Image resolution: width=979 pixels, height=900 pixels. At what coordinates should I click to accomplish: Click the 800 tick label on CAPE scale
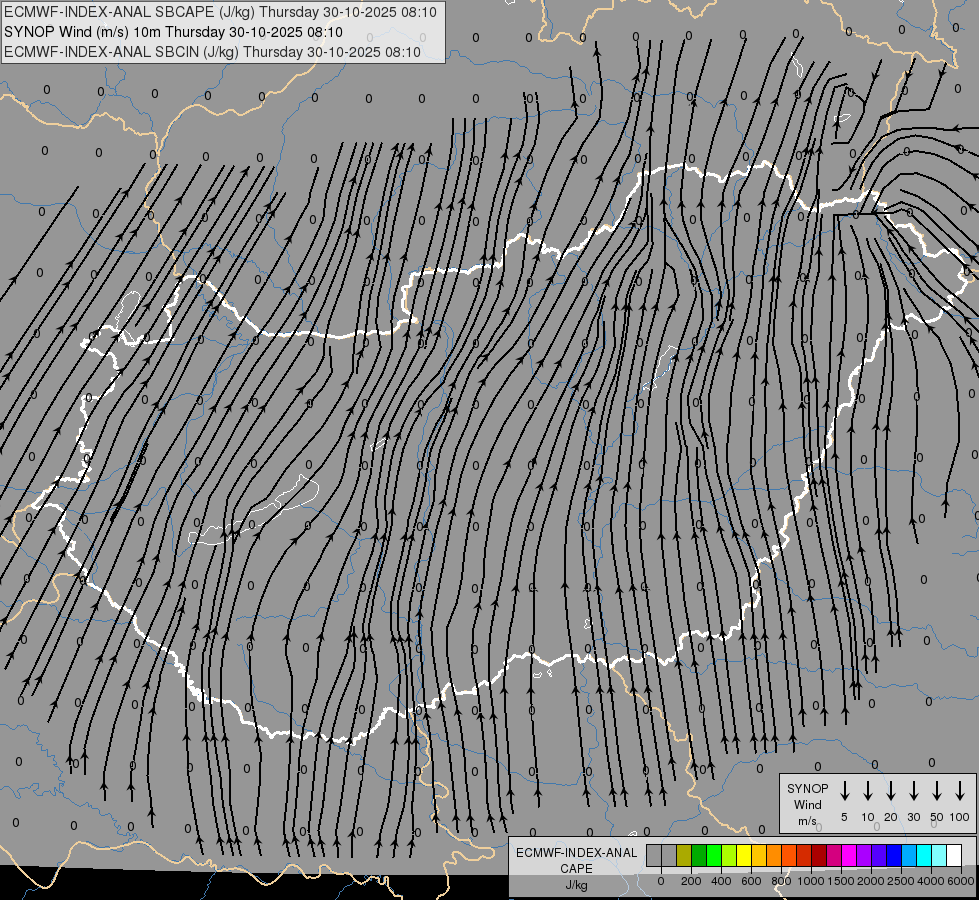click(x=781, y=881)
